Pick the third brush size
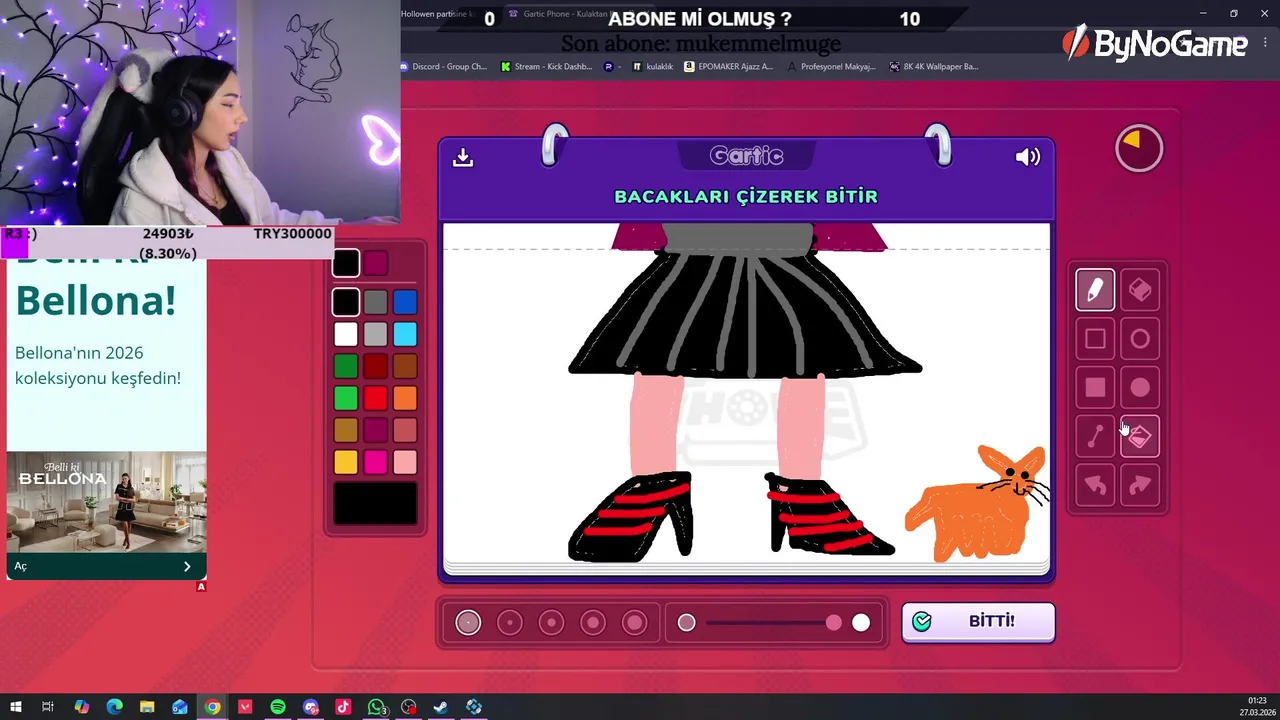Viewport: 1280px width, 720px height. coord(551,623)
